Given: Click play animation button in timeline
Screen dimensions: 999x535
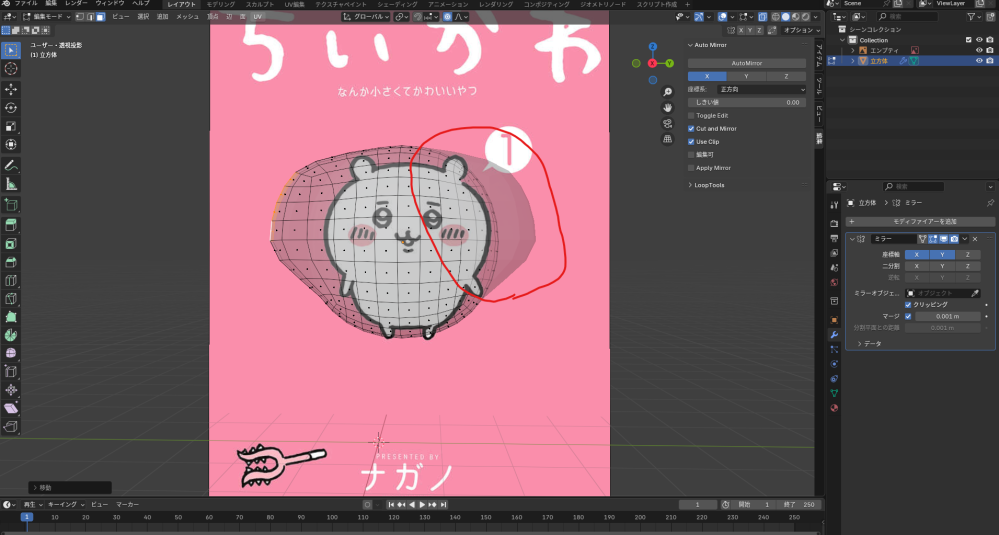Looking at the screenshot, I should click(x=422, y=504).
